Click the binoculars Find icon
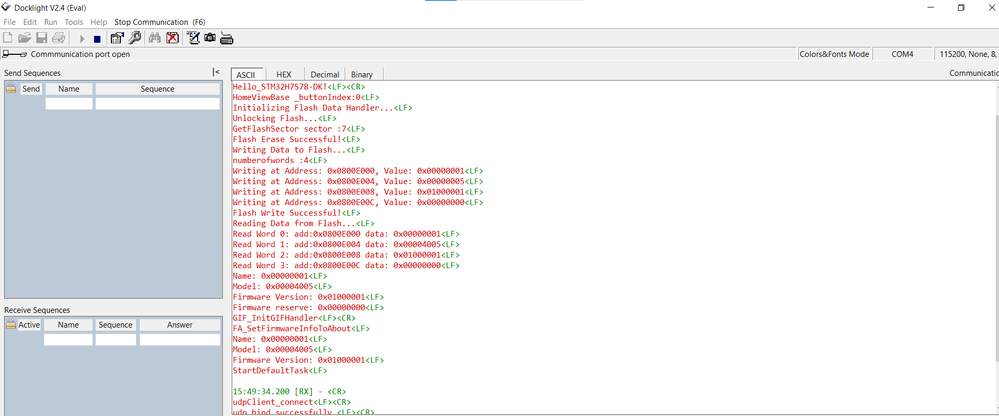 (154, 38)
